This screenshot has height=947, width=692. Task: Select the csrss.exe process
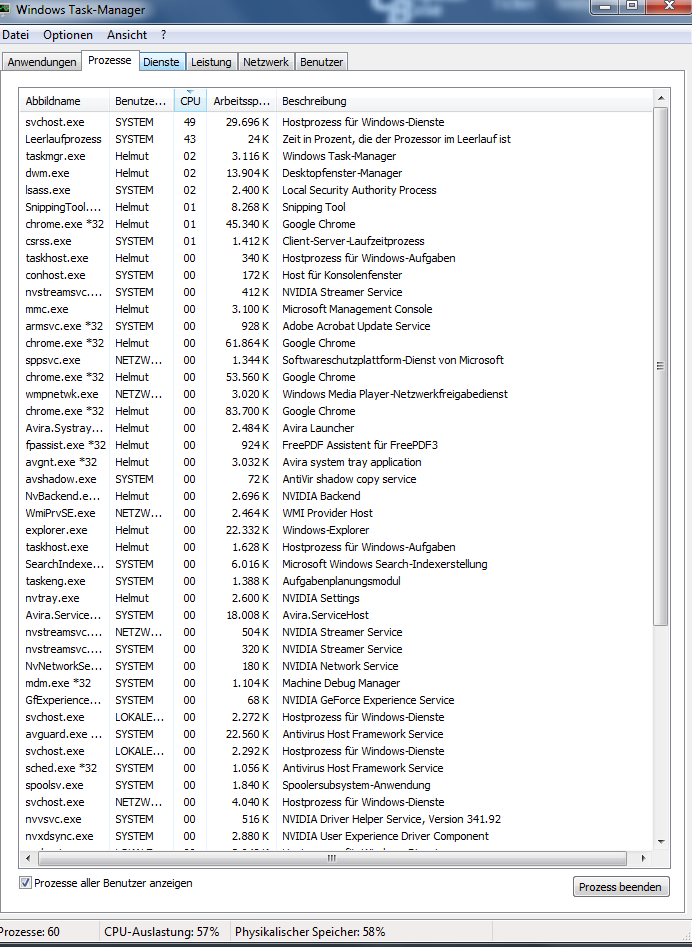click(336, 241)
